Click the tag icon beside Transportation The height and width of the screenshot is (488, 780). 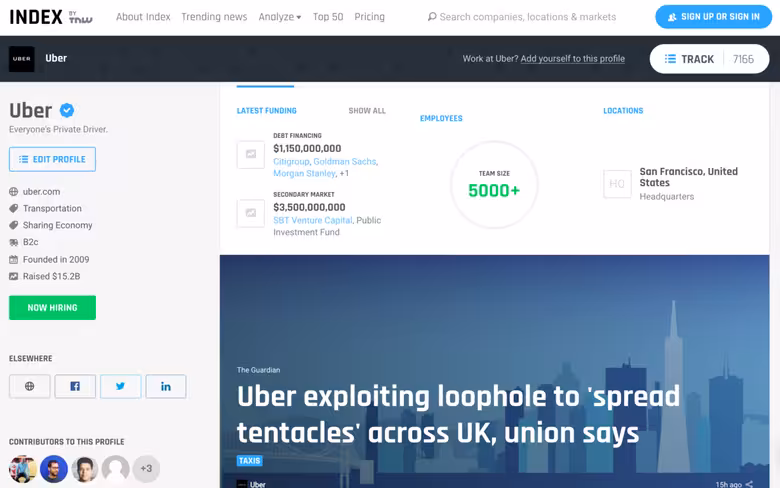tap(13, 208)
